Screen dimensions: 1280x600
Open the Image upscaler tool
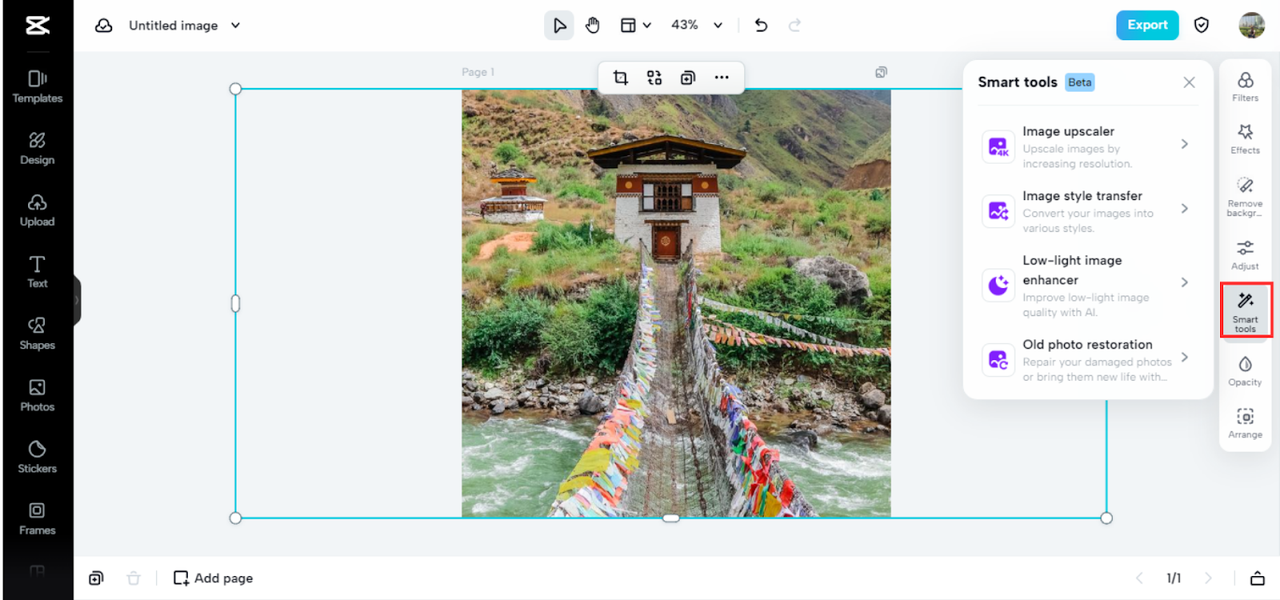pos(1089,146)
